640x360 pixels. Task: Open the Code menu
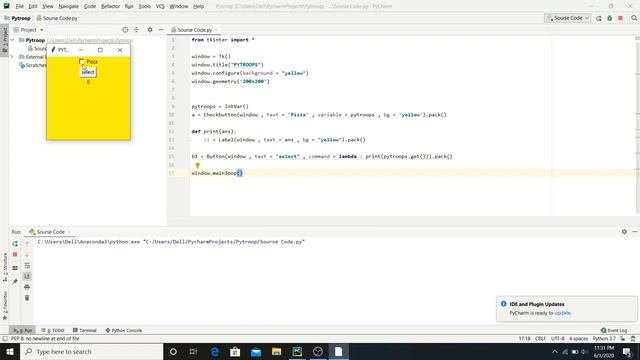[90, 7]
